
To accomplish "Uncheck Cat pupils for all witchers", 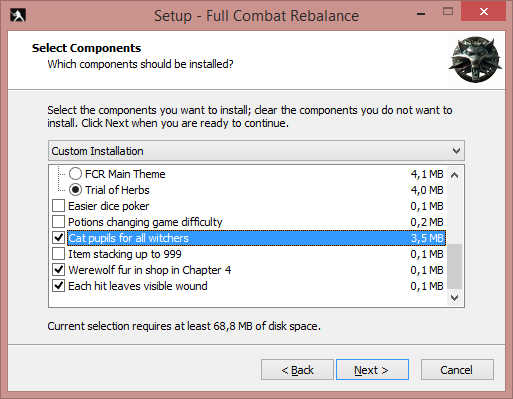I will [59, 238].
